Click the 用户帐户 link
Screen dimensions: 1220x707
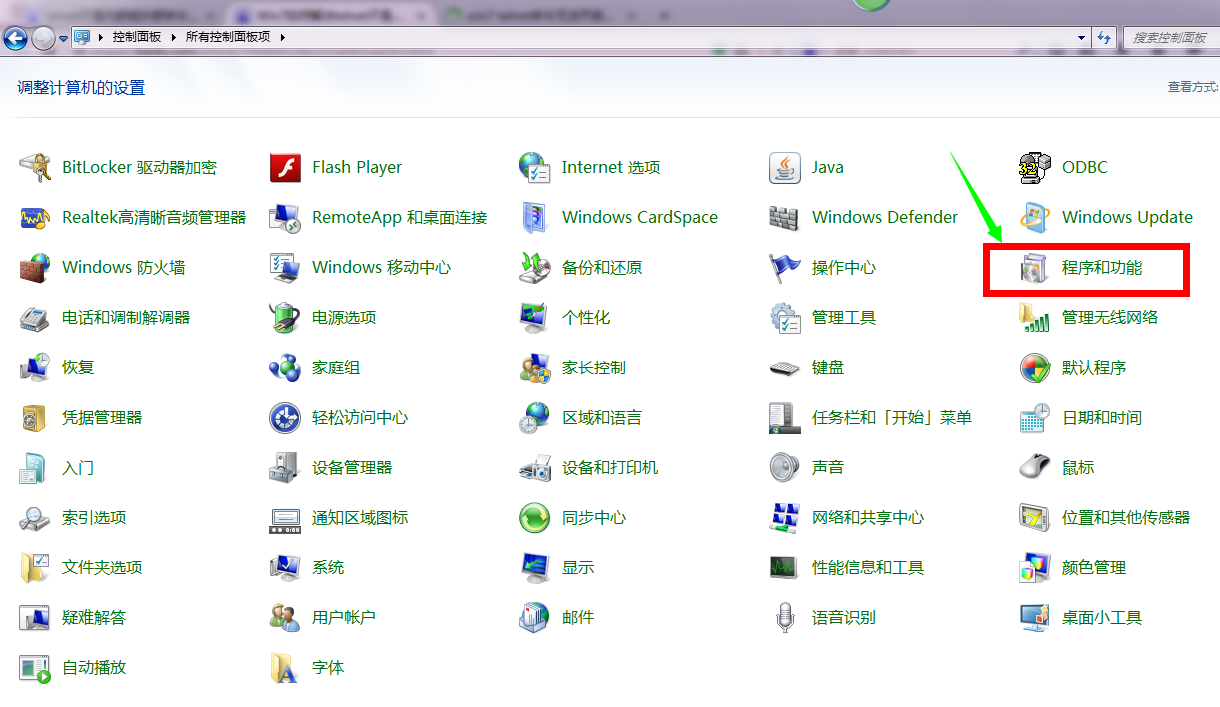pos(344,617)
